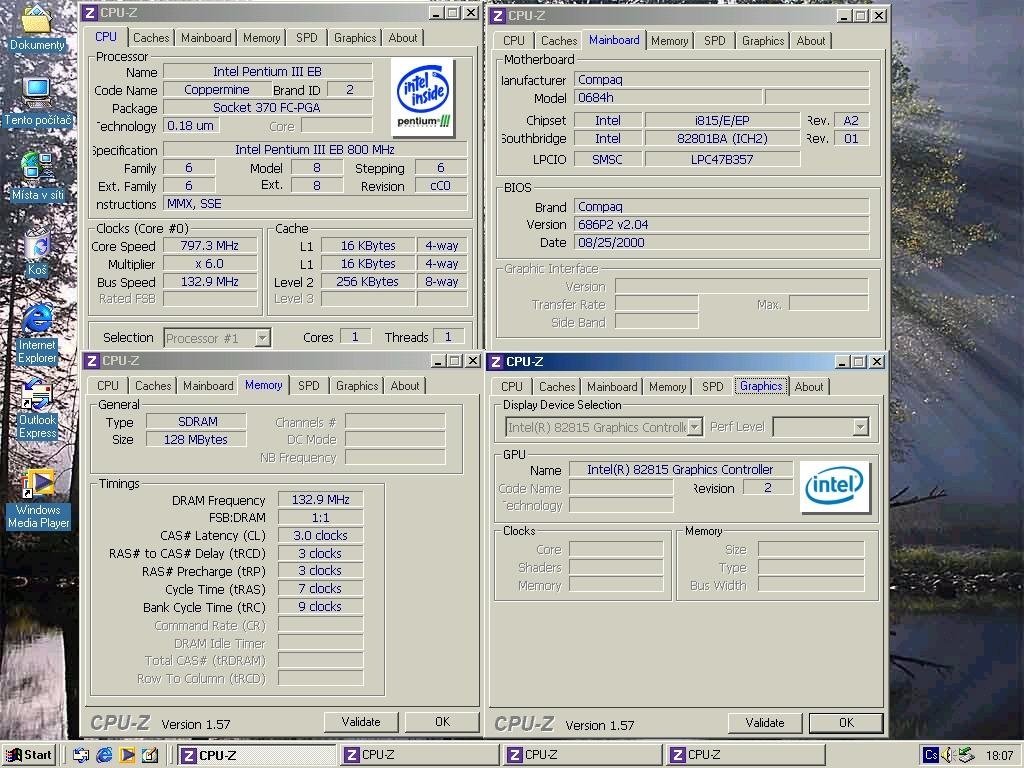Click FSB:DRAM 1:1 value
Viewport: 1024px width, 768px height.
click(320, 518)
